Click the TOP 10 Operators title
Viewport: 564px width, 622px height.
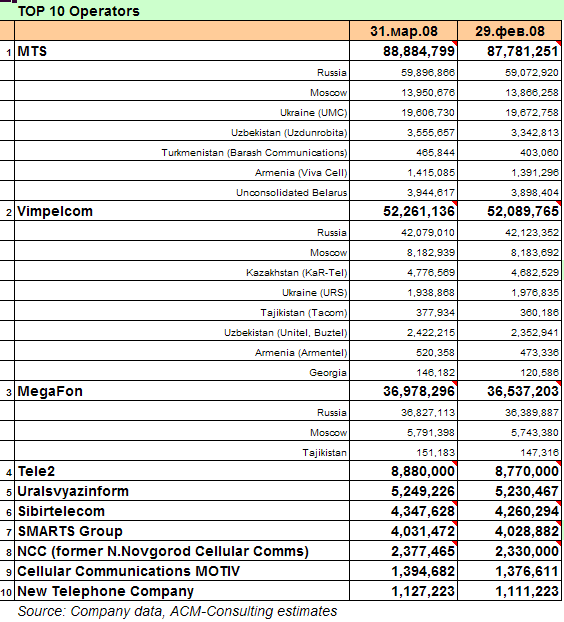click(79, 11)
